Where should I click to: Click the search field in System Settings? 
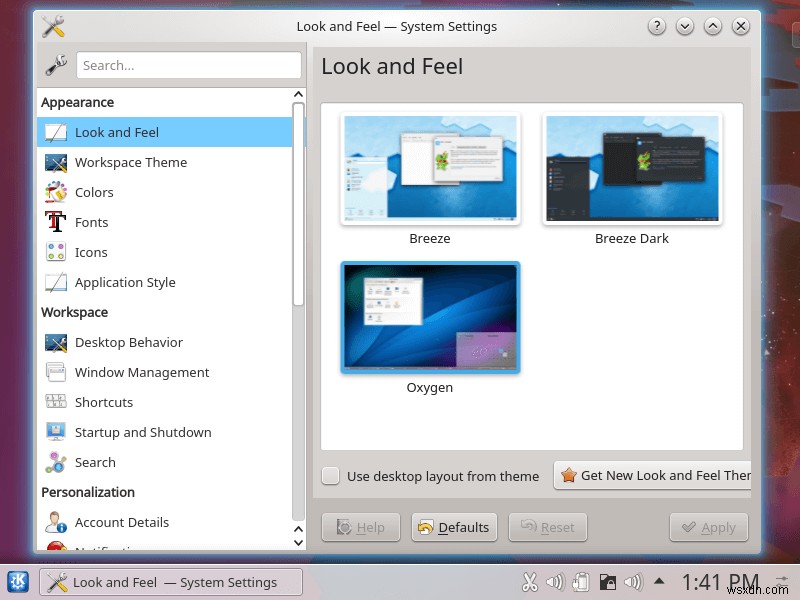coord(189,65)
